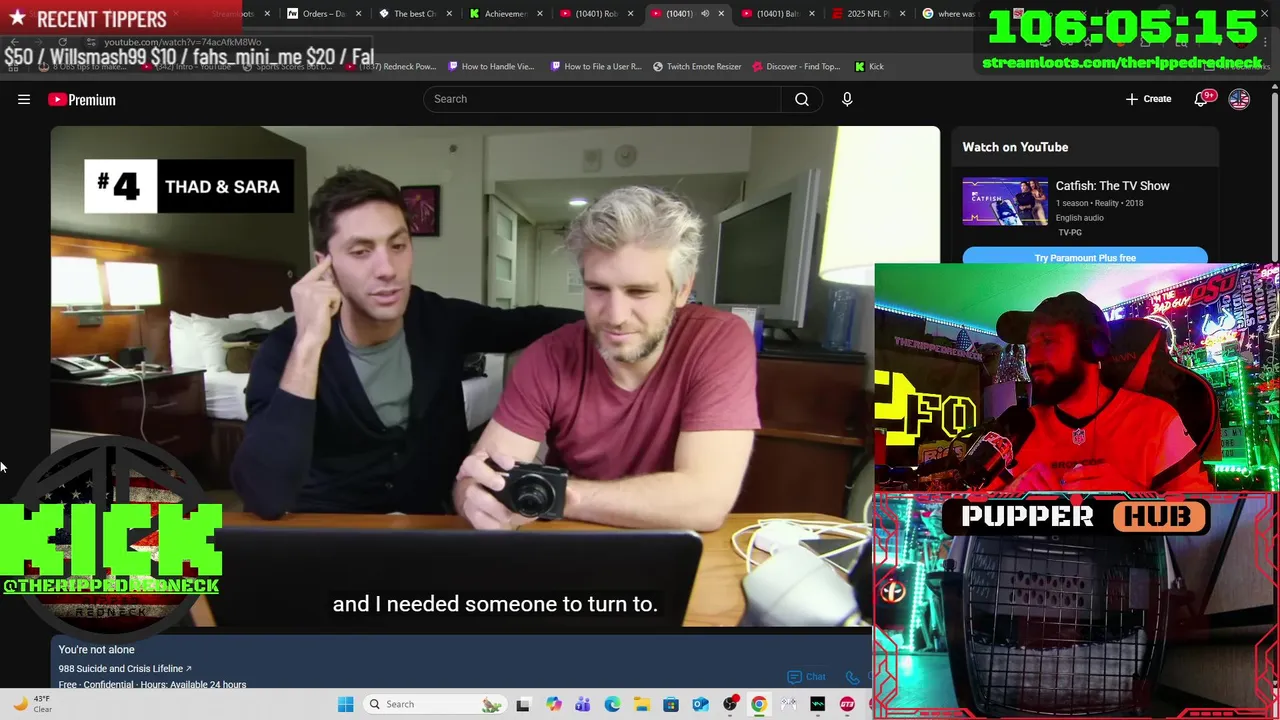The height and width of the screenshot is (720, 1280).
Task: Click Try Paramount Plus free button
Action: (1085, 257)
